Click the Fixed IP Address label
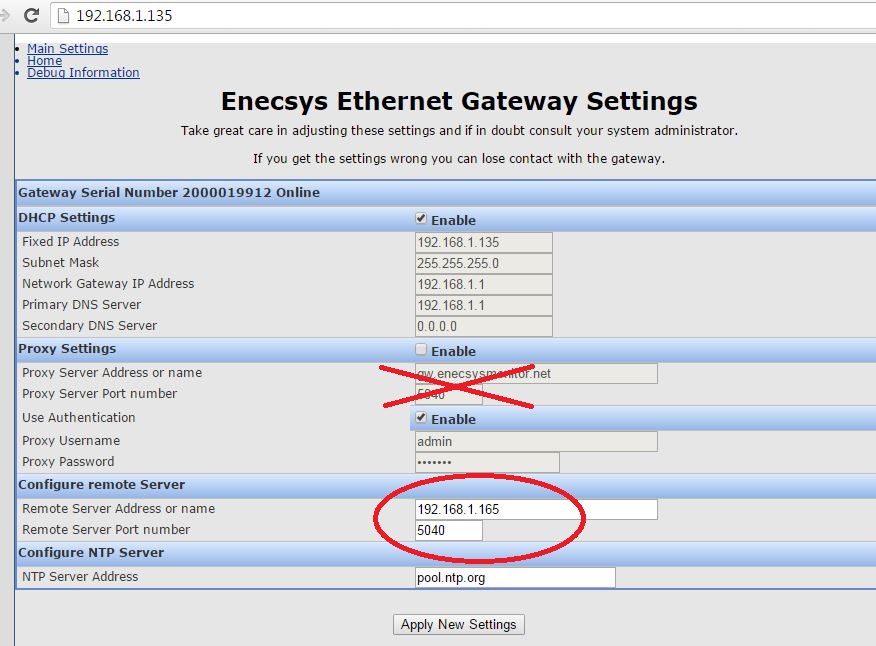876x646 pixels. (x=70, y=241)
